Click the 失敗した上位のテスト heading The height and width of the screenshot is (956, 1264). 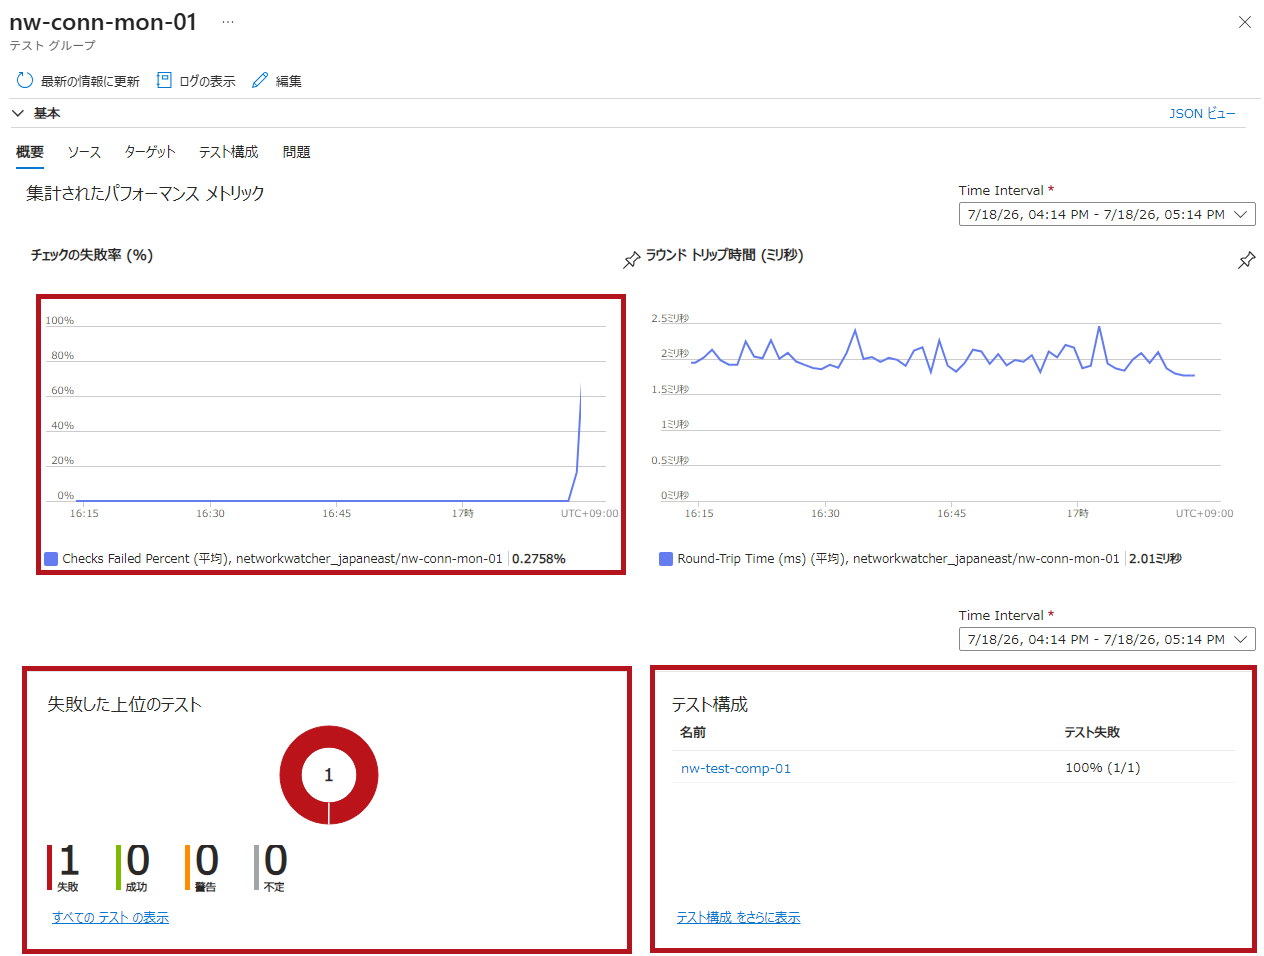[x=124, y=704]
